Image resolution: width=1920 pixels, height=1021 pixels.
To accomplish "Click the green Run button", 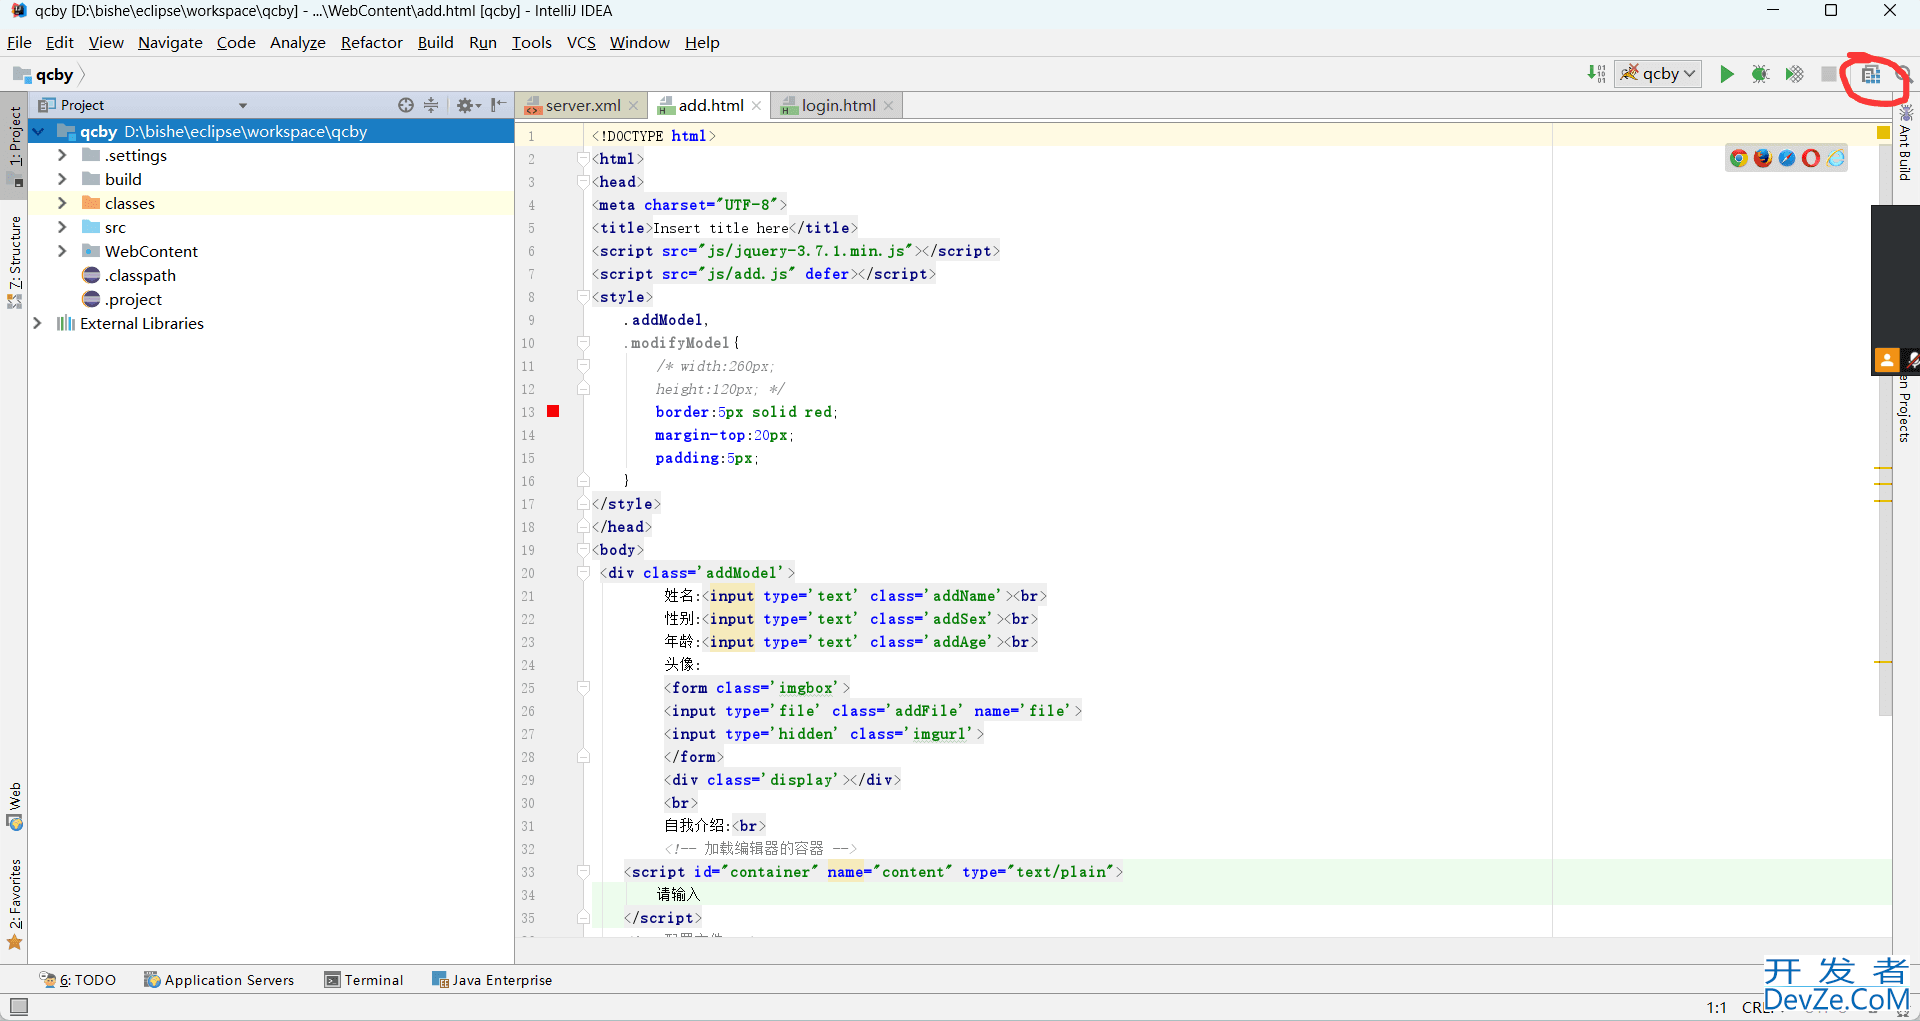I will coord(1726,74).
